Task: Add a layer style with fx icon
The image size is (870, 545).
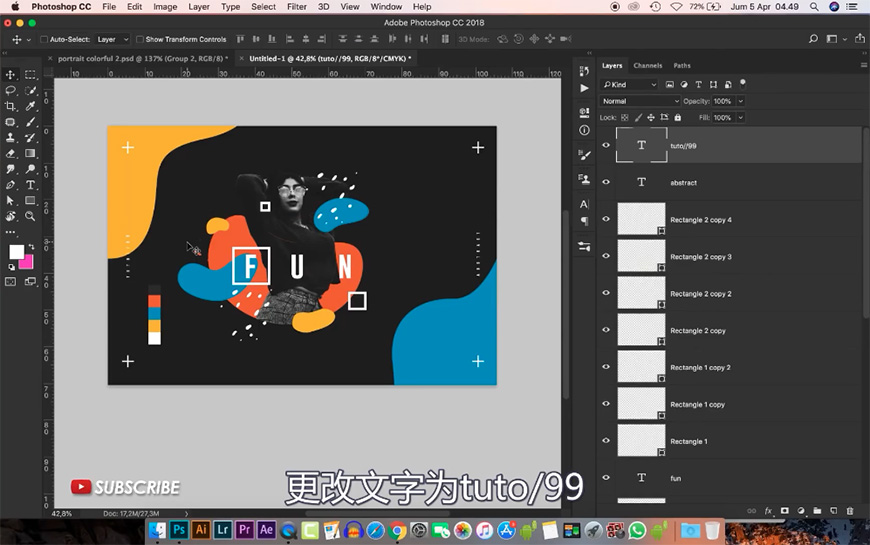Action: (768, 511)
